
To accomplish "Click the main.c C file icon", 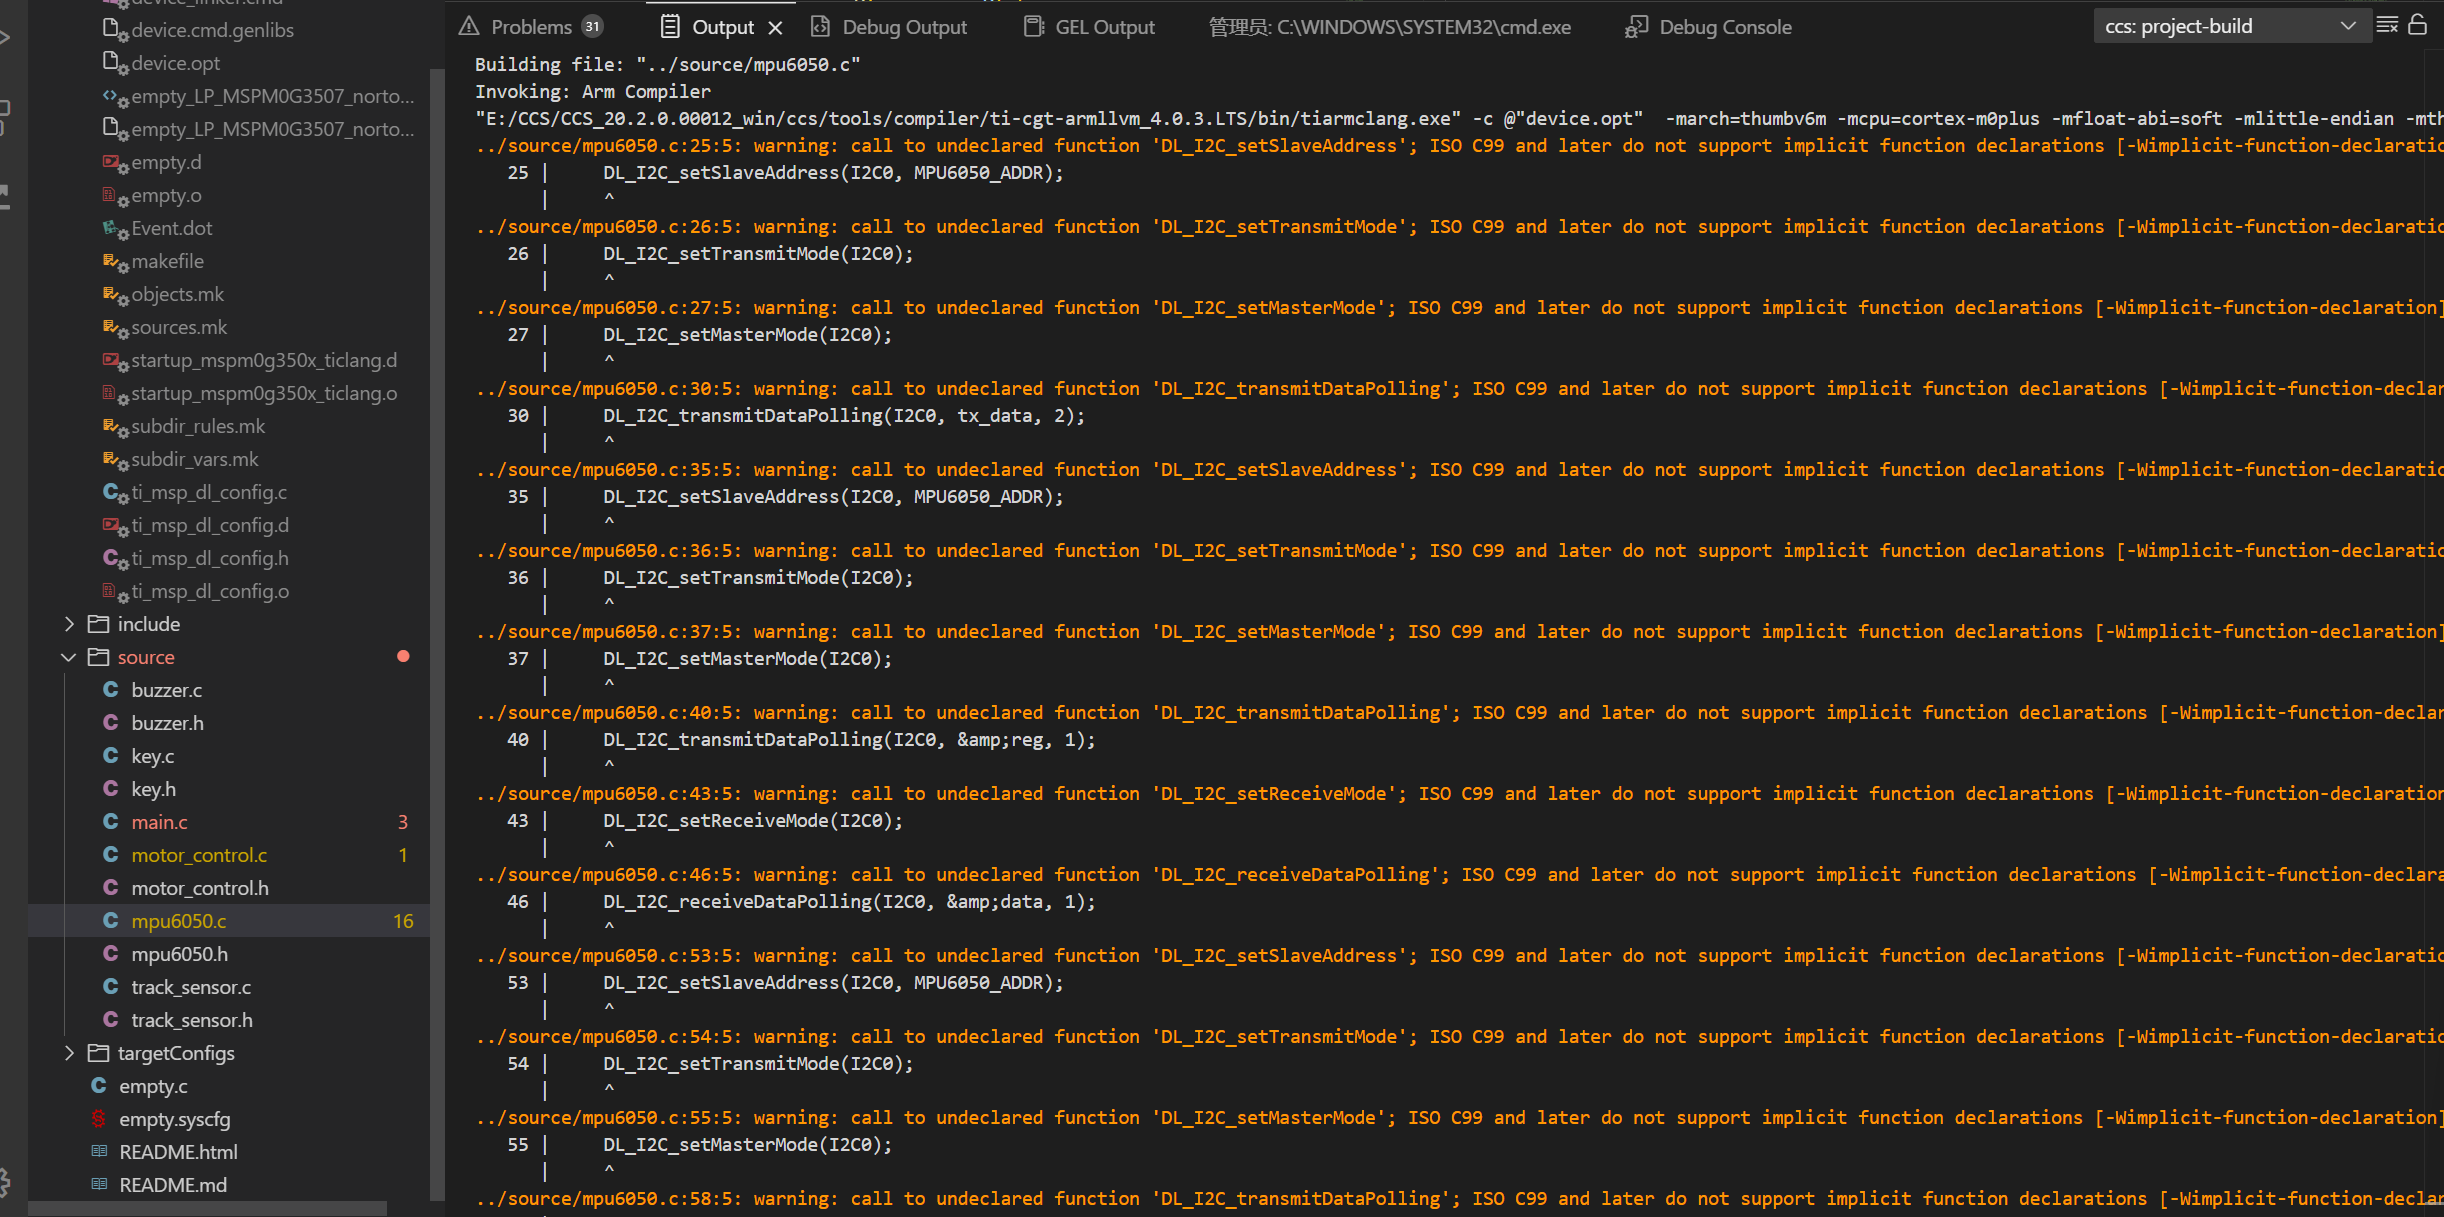I will [111, 822].
